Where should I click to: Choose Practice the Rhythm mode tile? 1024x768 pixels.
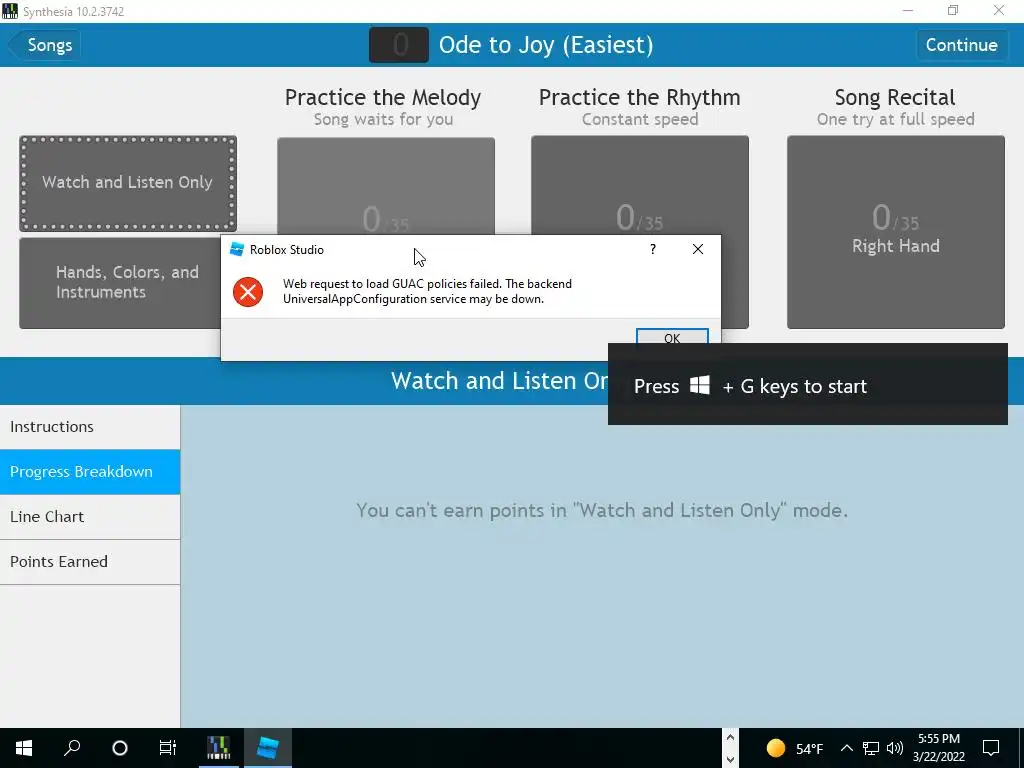(640, 185)
